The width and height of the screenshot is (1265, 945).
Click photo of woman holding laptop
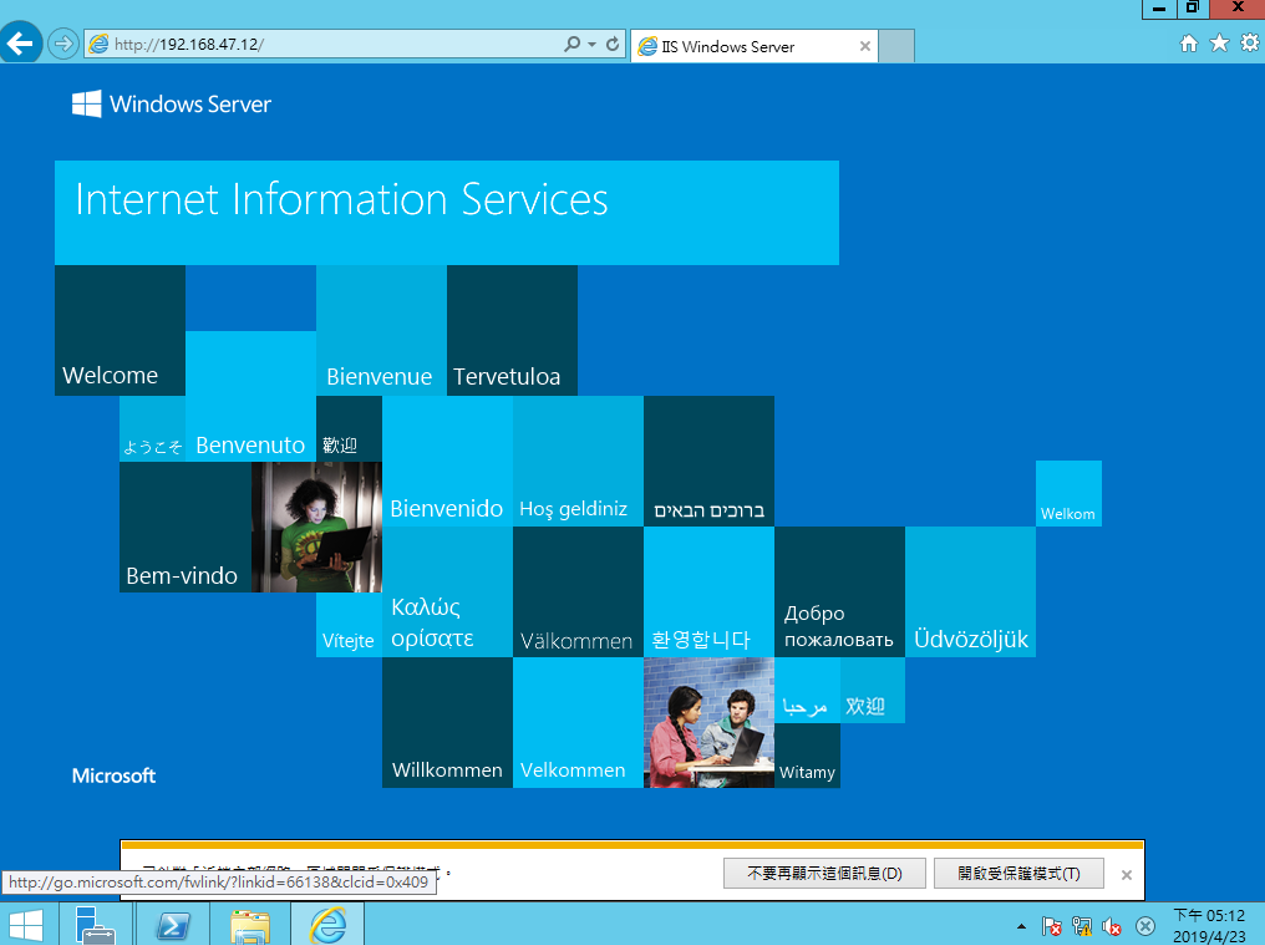point(316,526)
